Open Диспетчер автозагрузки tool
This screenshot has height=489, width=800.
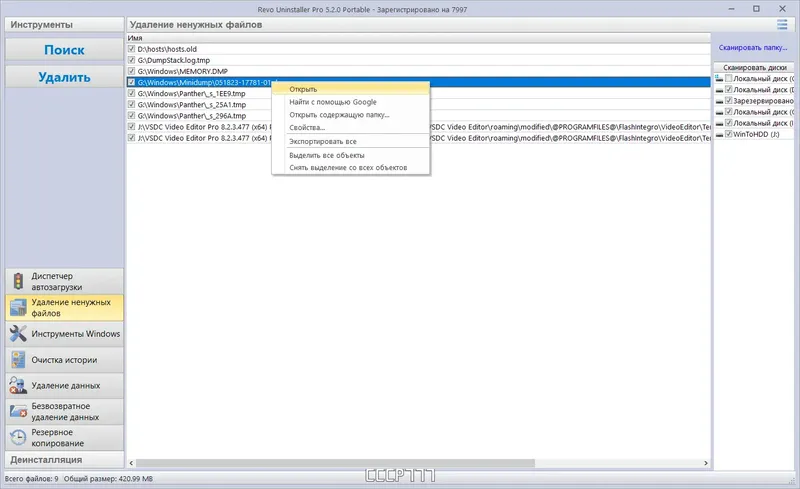pyautogui.click(x=64, y=281)
